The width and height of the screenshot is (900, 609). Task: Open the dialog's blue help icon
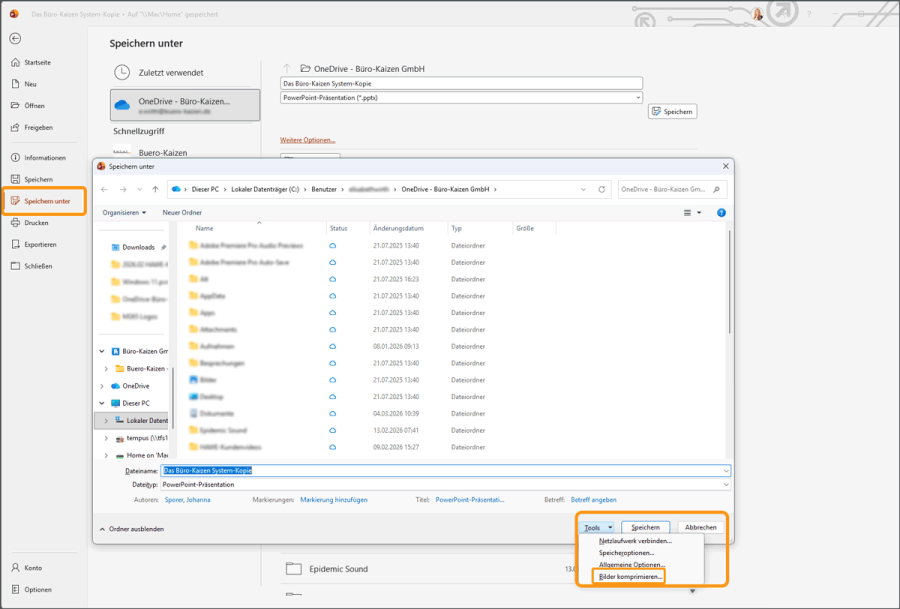pos(722,212)
